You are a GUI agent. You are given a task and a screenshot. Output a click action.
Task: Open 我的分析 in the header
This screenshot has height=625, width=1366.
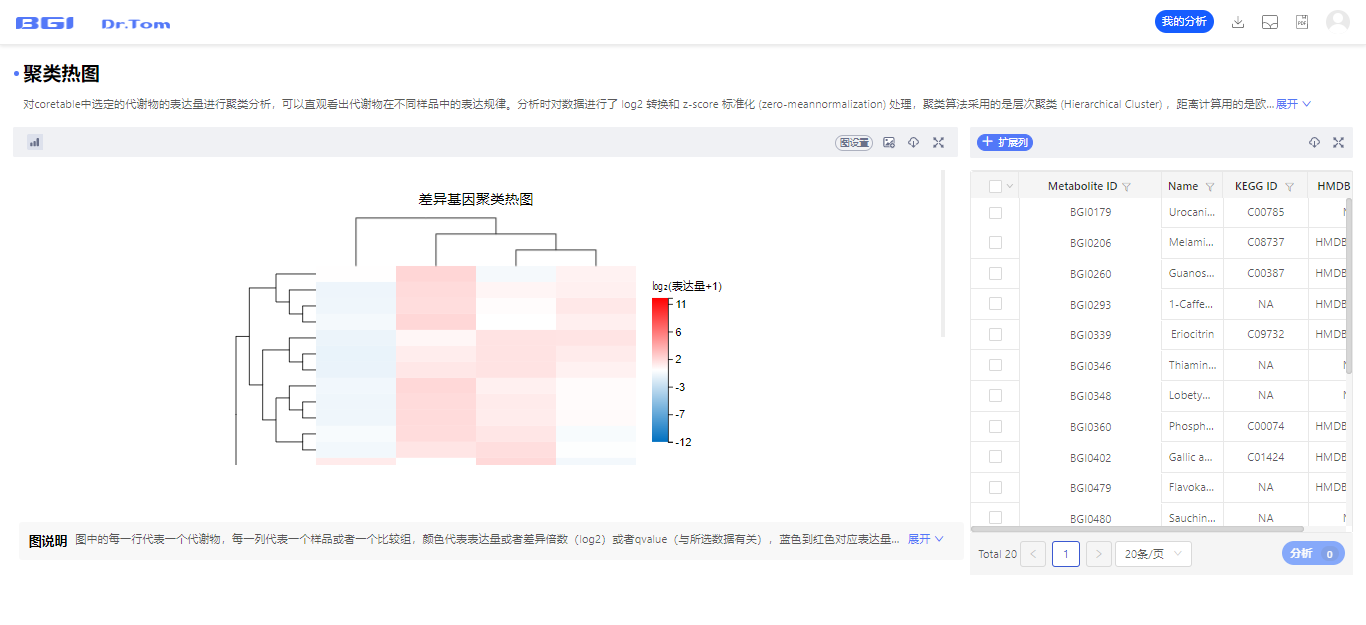[1184, 22]
